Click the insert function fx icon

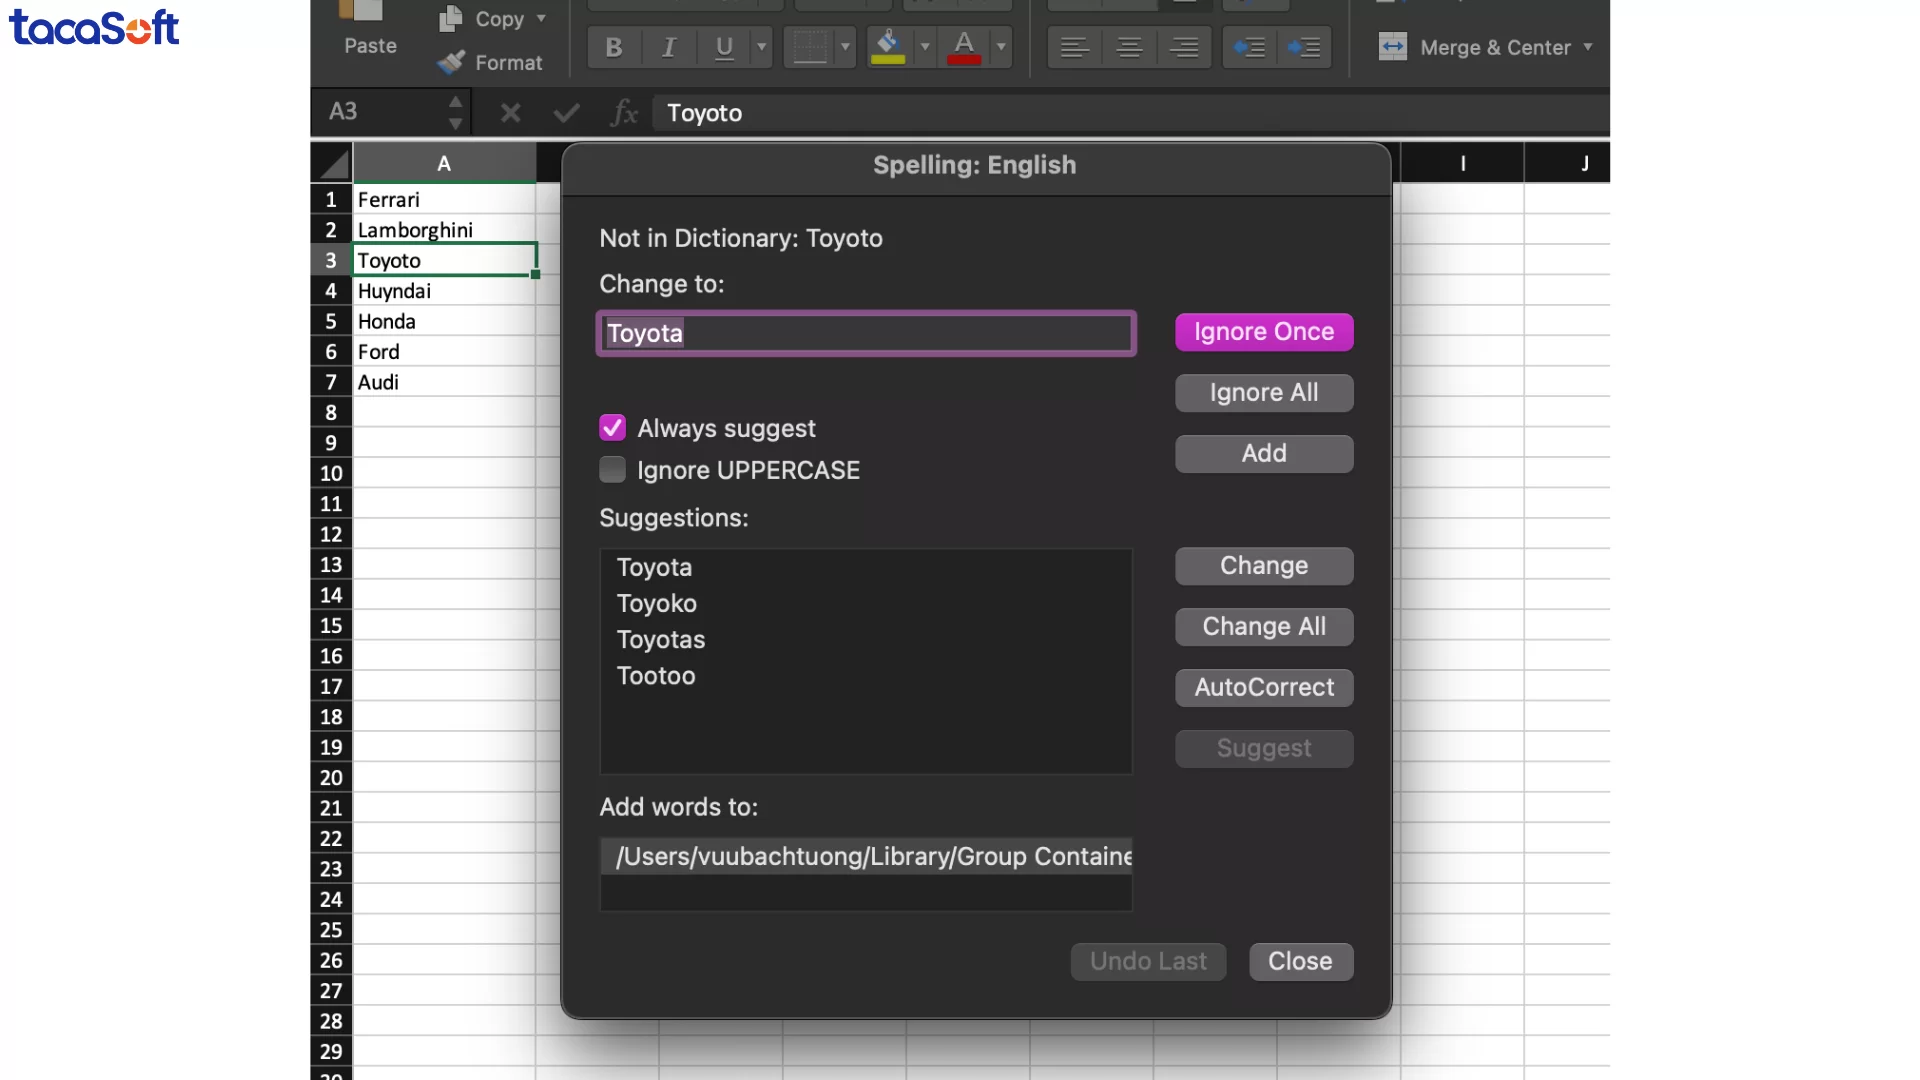[624, 113]
